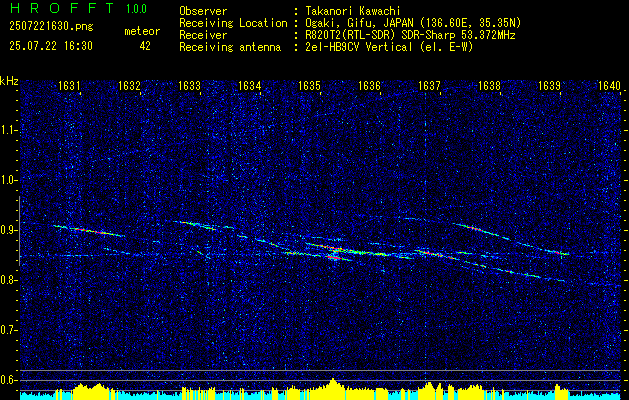Click the 1.0 kHz frequency label
The image size is (629, 400).
pos(7,181)
